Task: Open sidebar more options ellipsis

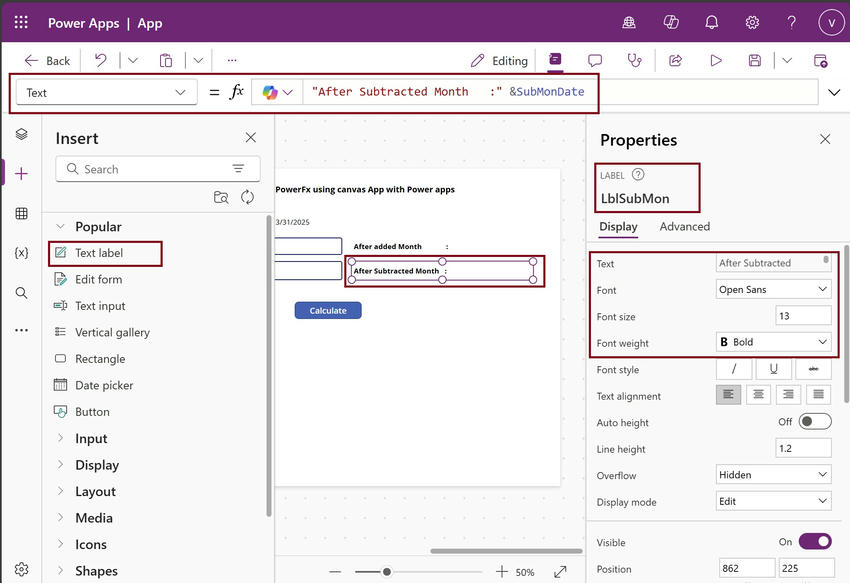Action: (x=22, y=330)
